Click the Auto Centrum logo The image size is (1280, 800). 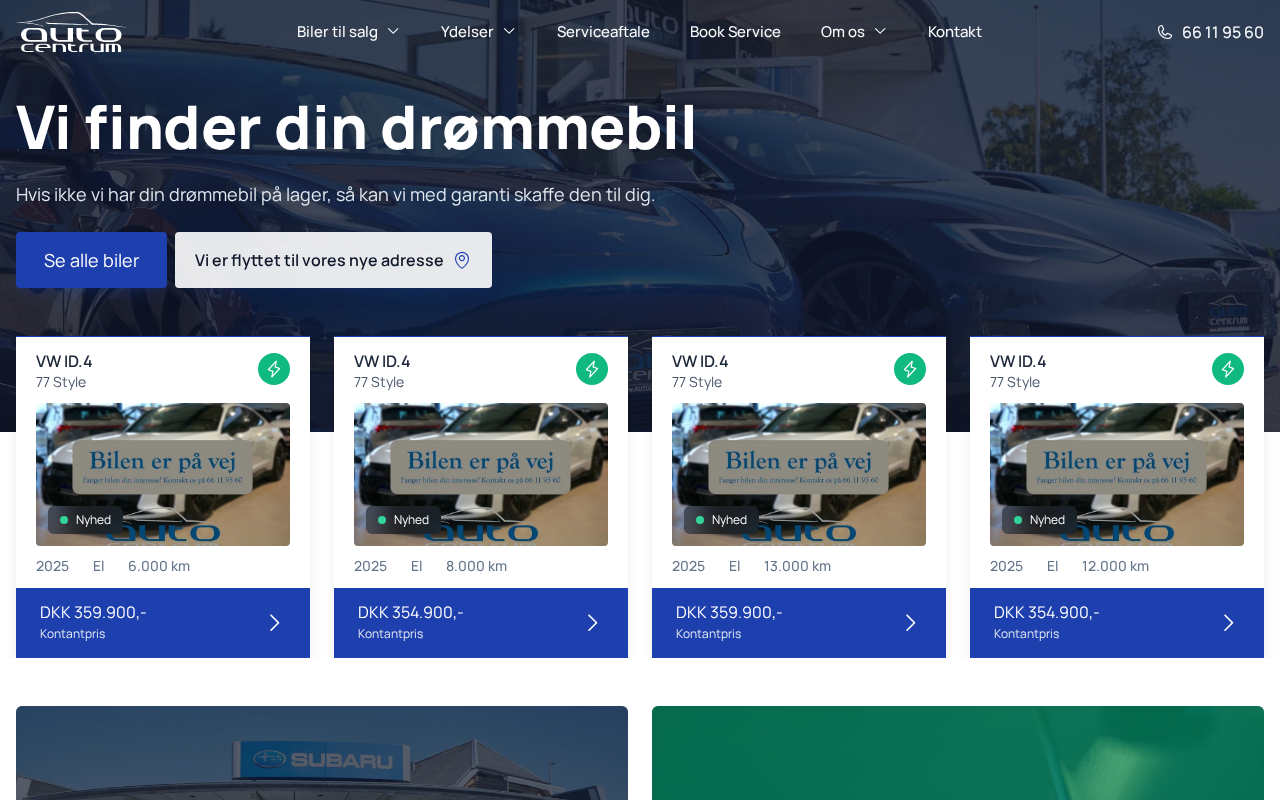point(70,32)
